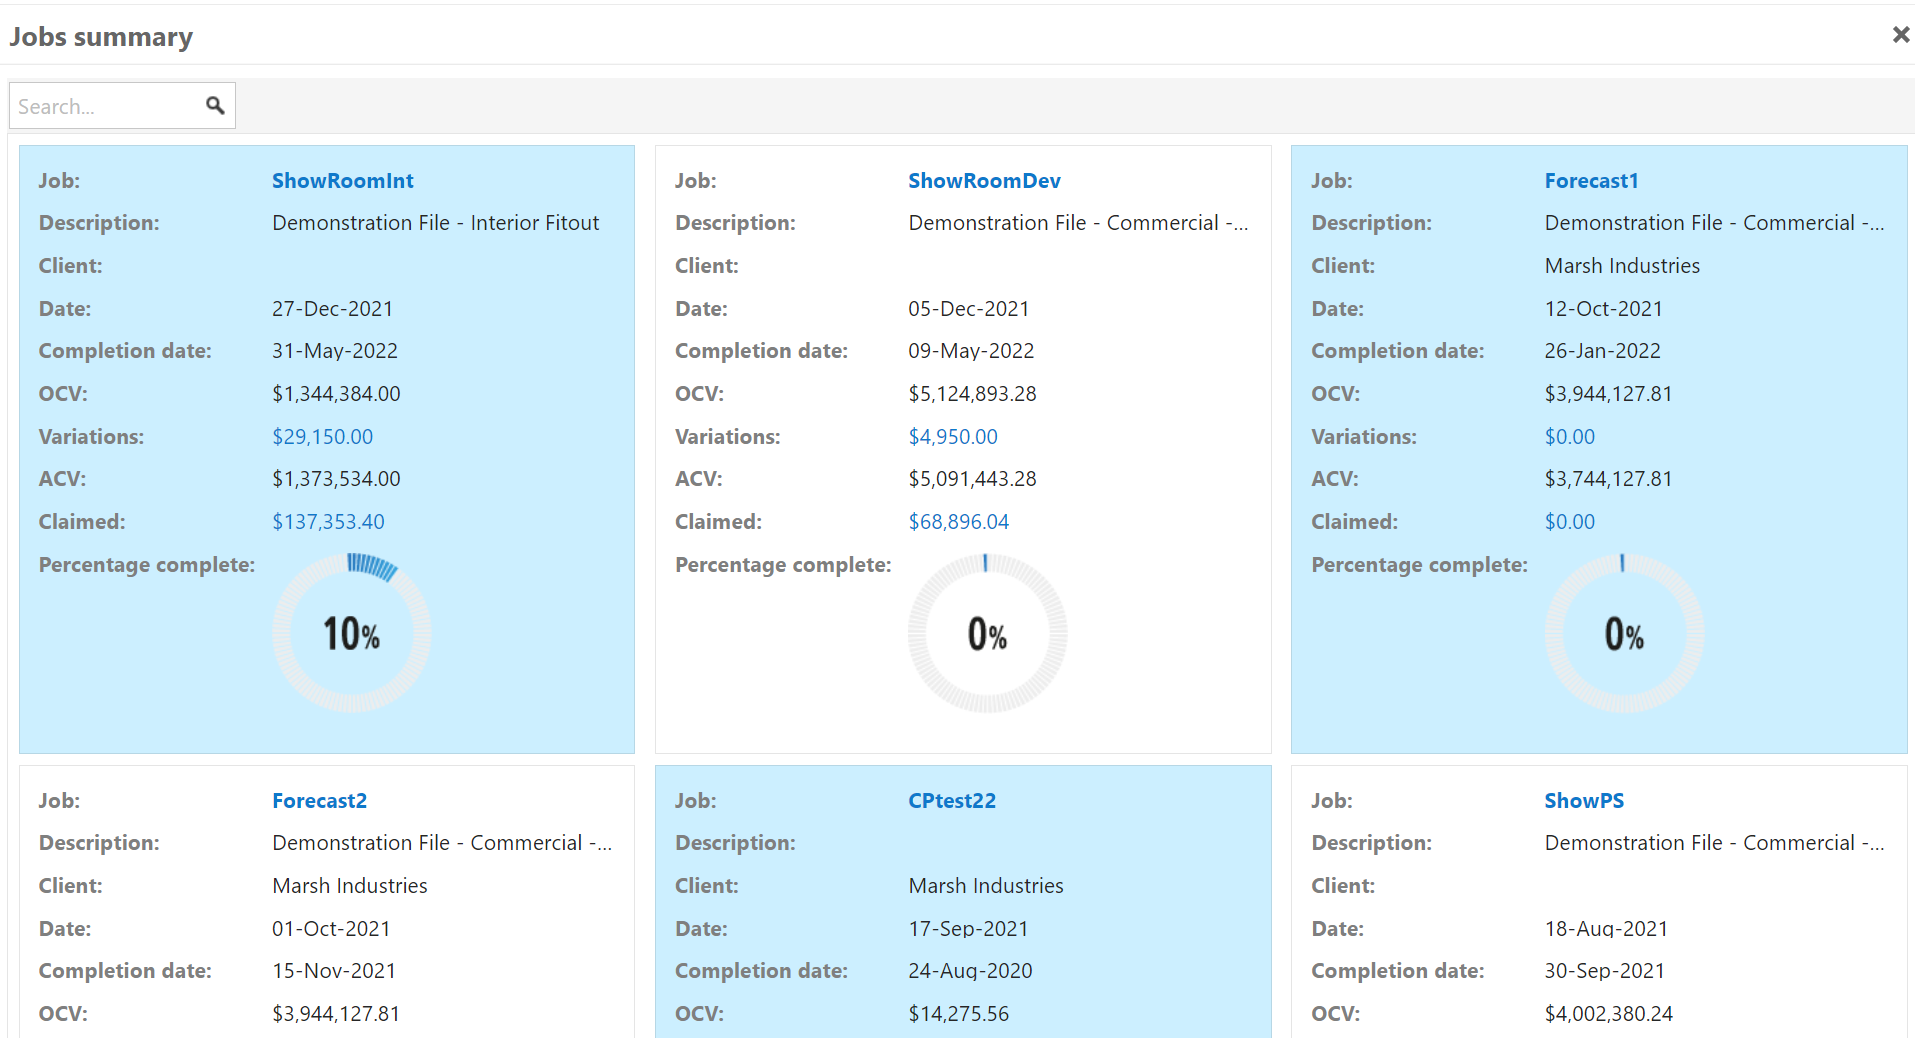Select ACV value $1,373,534.00
Viewport: 1915px width, 1038px height.
(x=336, y=479)
